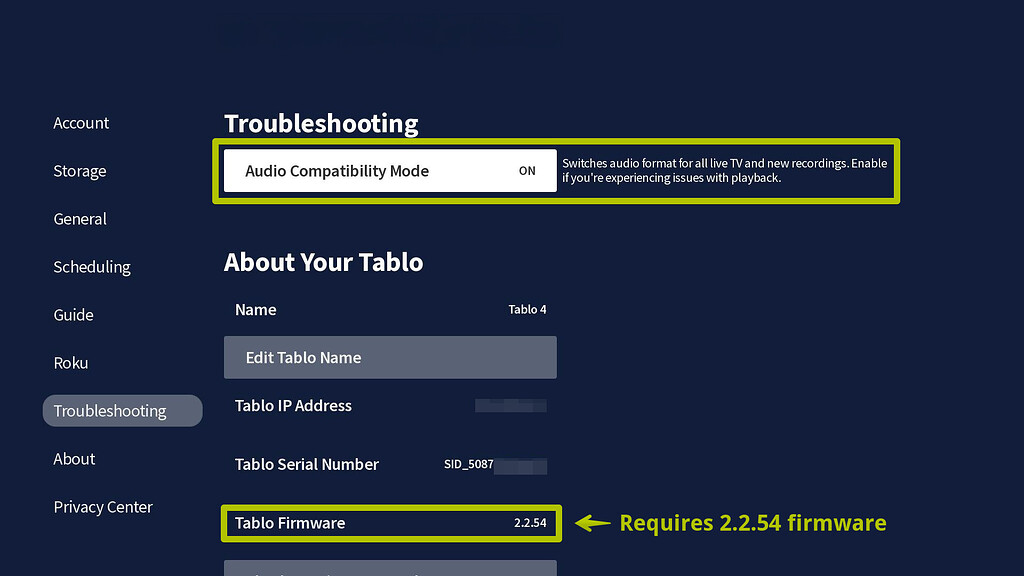Click the Troubleshooting page heading
Image resolution: width=1024 pixels, height=576 pixels.
tap(321, 124)
